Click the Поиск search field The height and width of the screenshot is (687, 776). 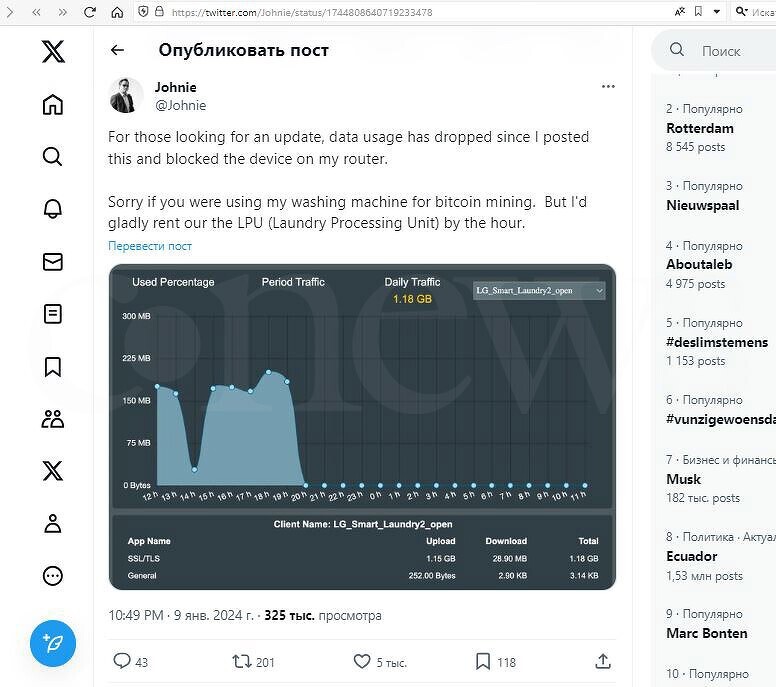tap(730, 50)
